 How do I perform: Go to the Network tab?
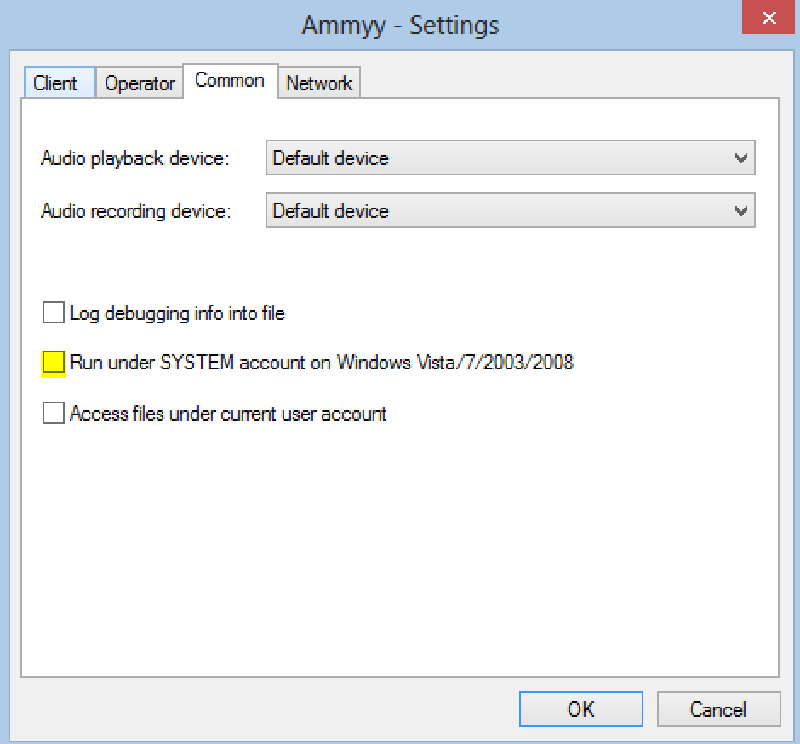(x=319, y=83)
